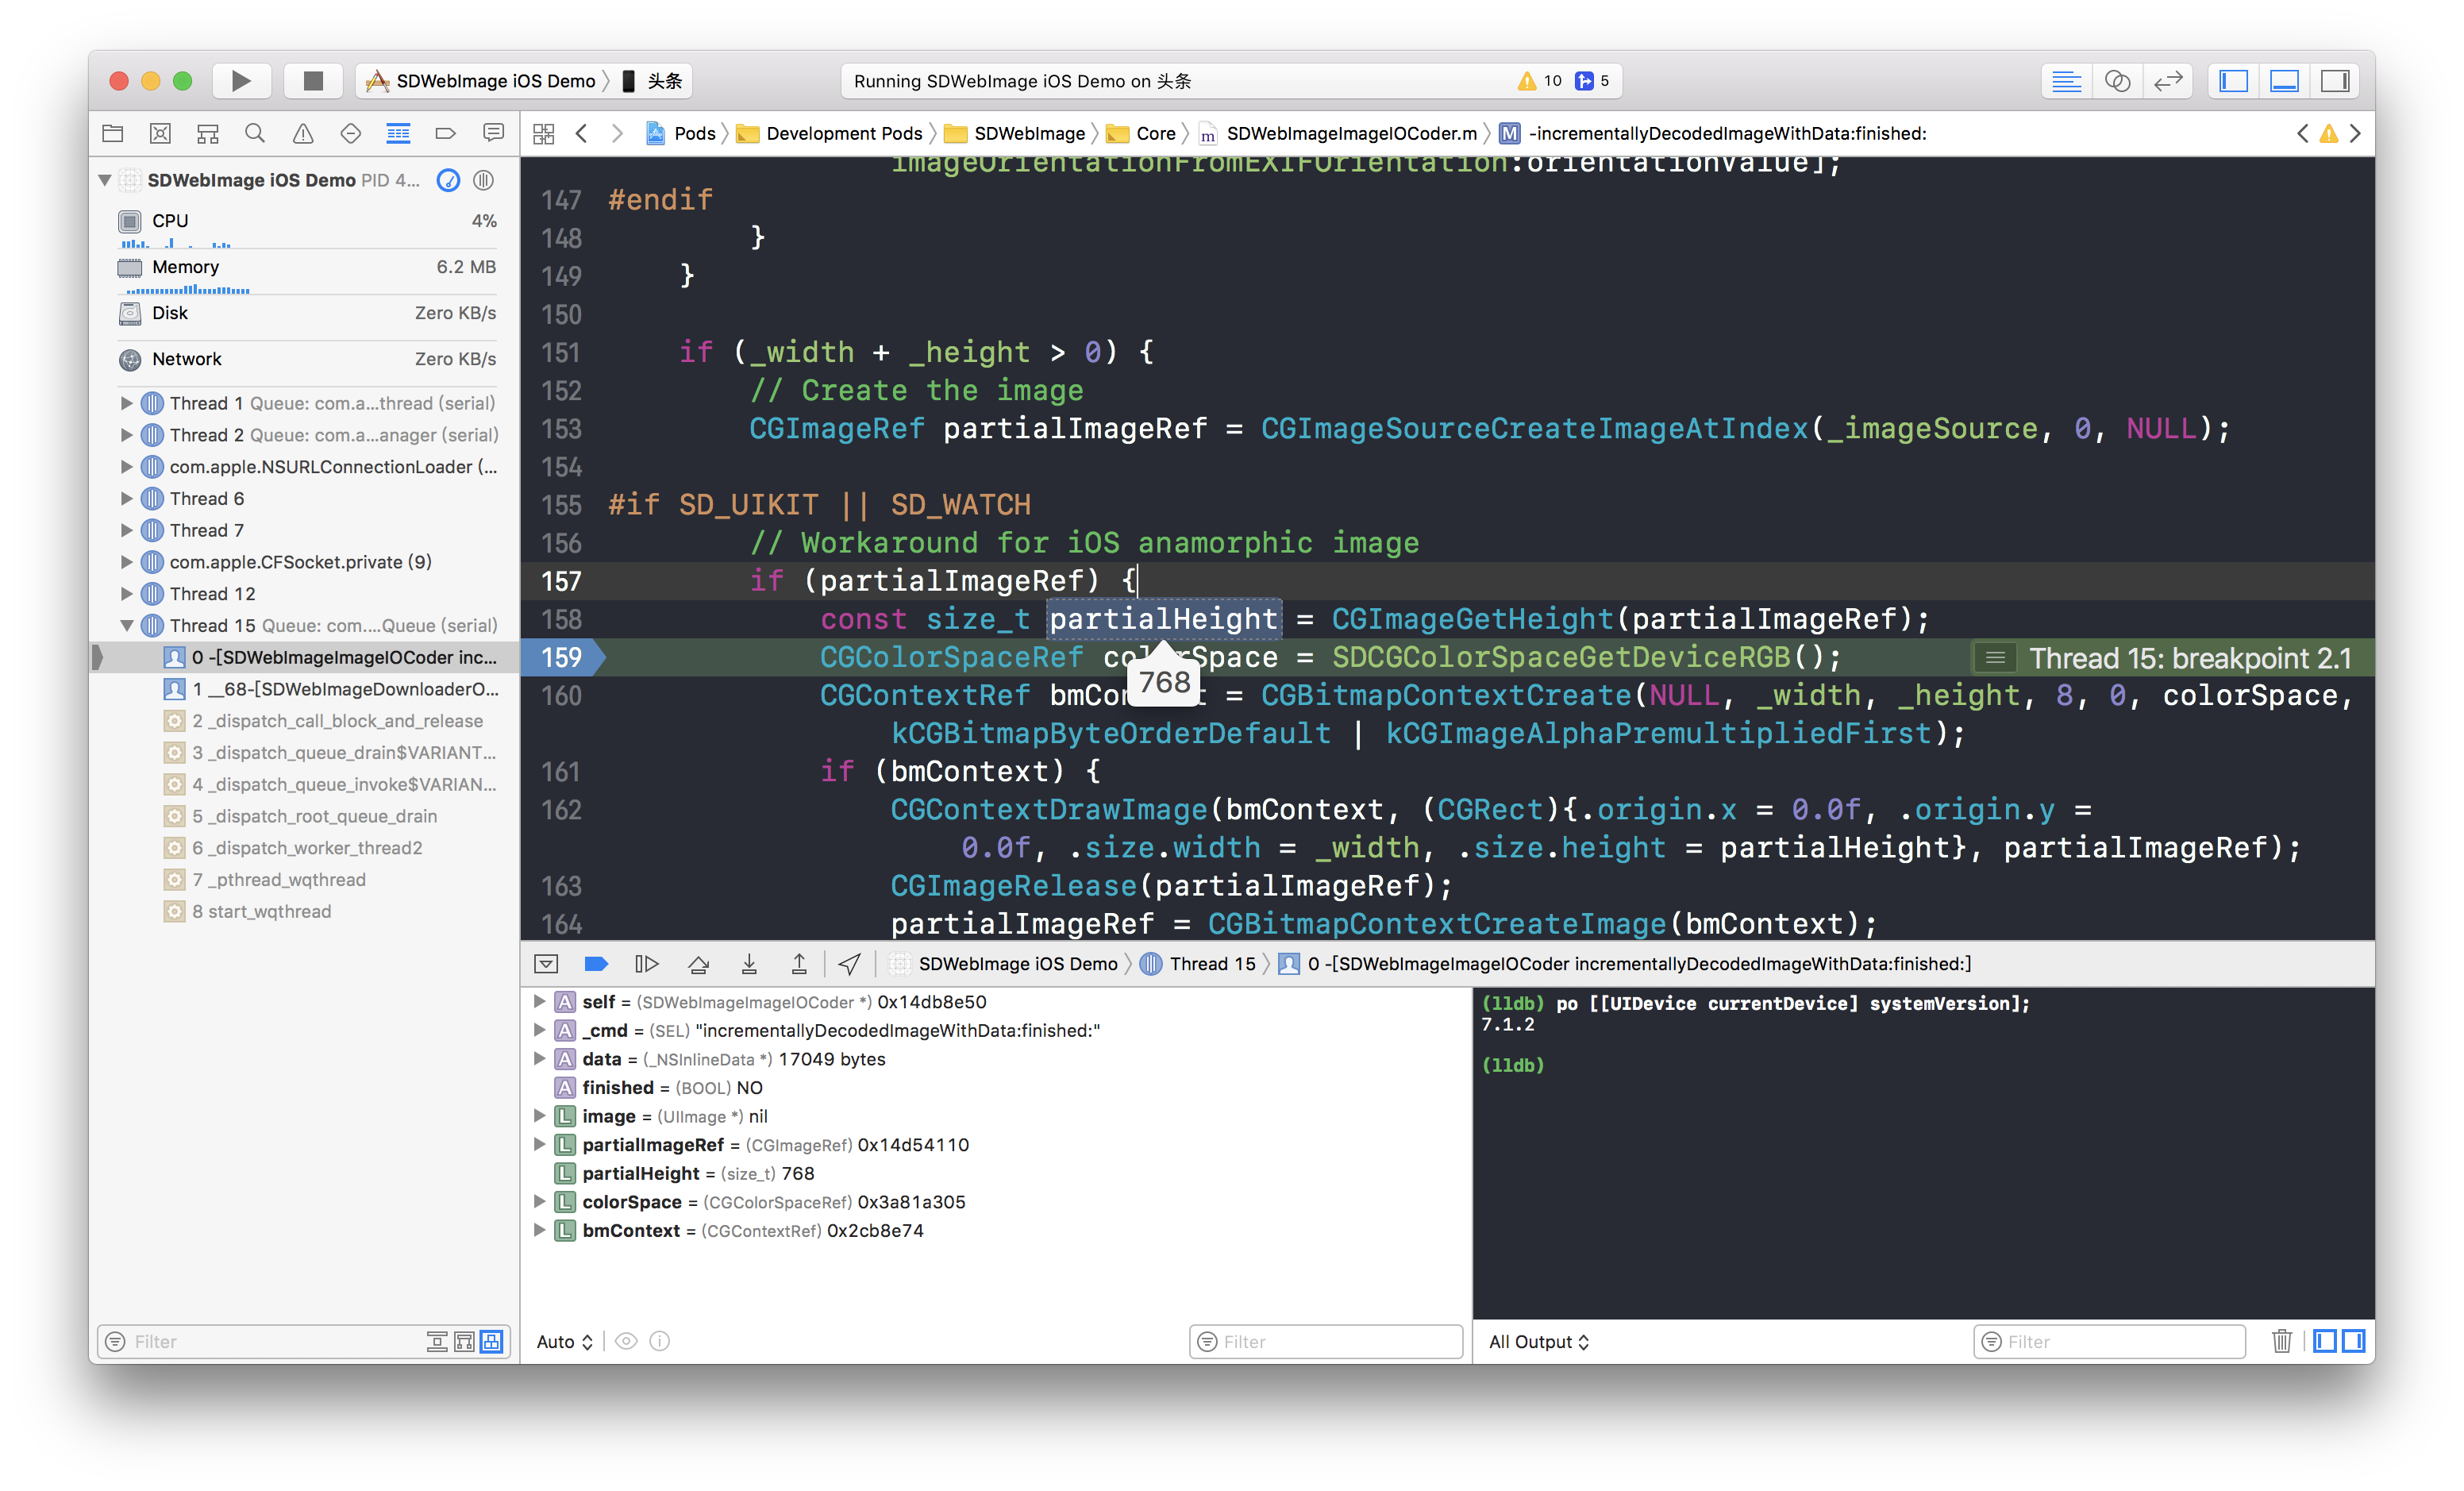Toggle the utilities inspector panel
Screen dimensions: 2464x1491
[2335, 81]
